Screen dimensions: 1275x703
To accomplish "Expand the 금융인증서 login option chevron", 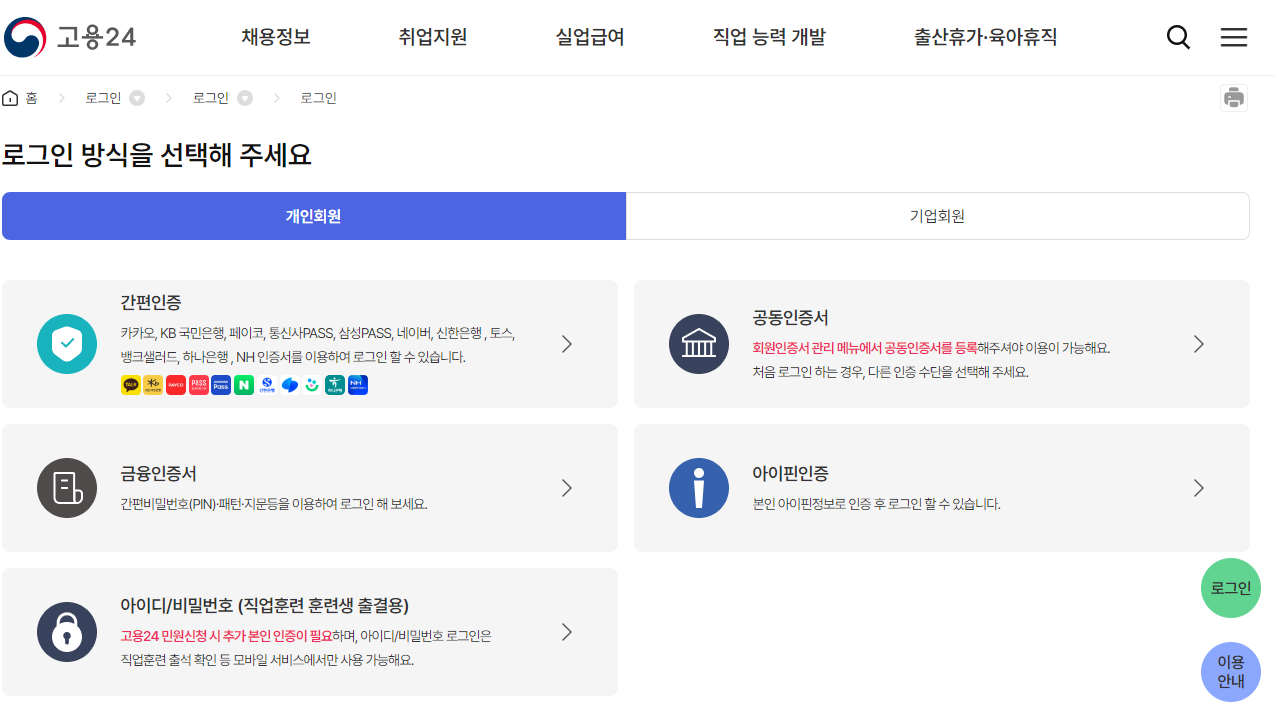I will click(x=566, y=488).
